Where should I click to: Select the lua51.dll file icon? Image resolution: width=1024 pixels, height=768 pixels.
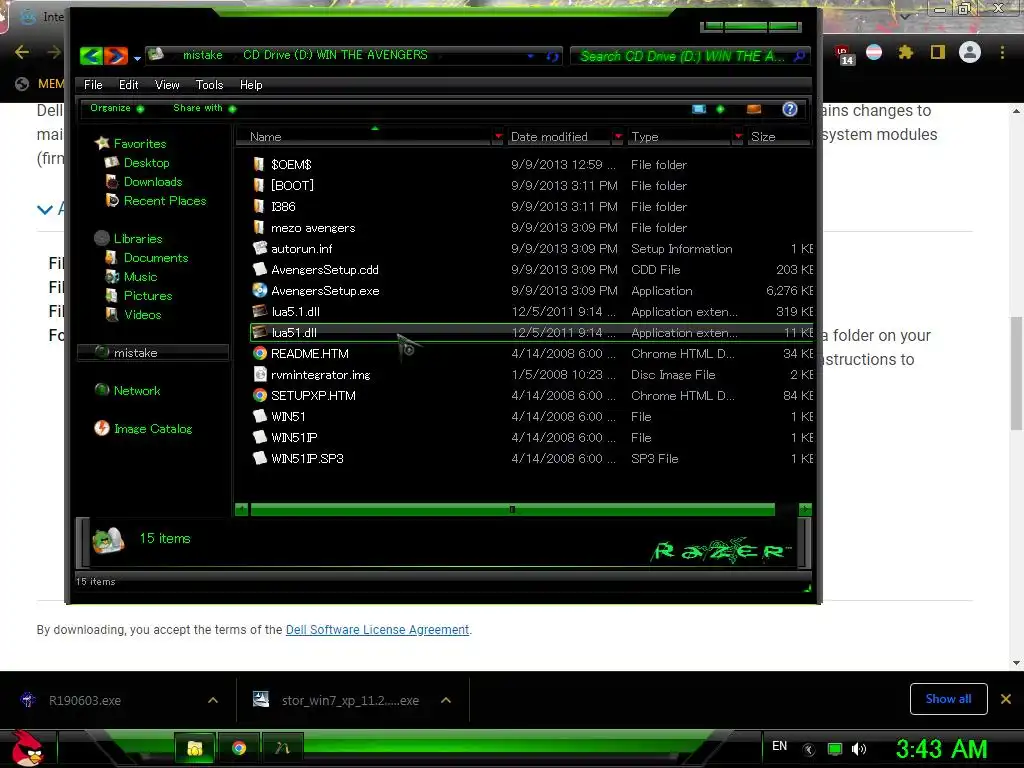click(x=260, y=332)
